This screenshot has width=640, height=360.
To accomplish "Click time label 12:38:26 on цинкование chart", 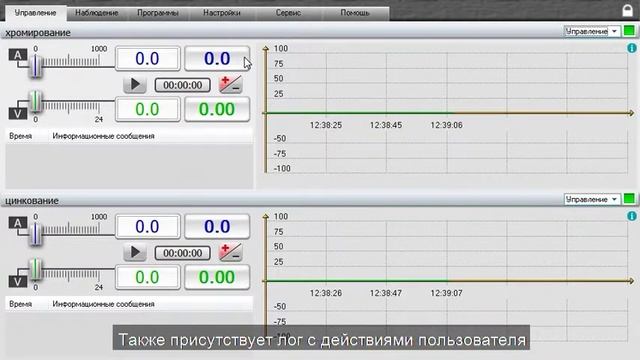I will (x=326, y=293).
